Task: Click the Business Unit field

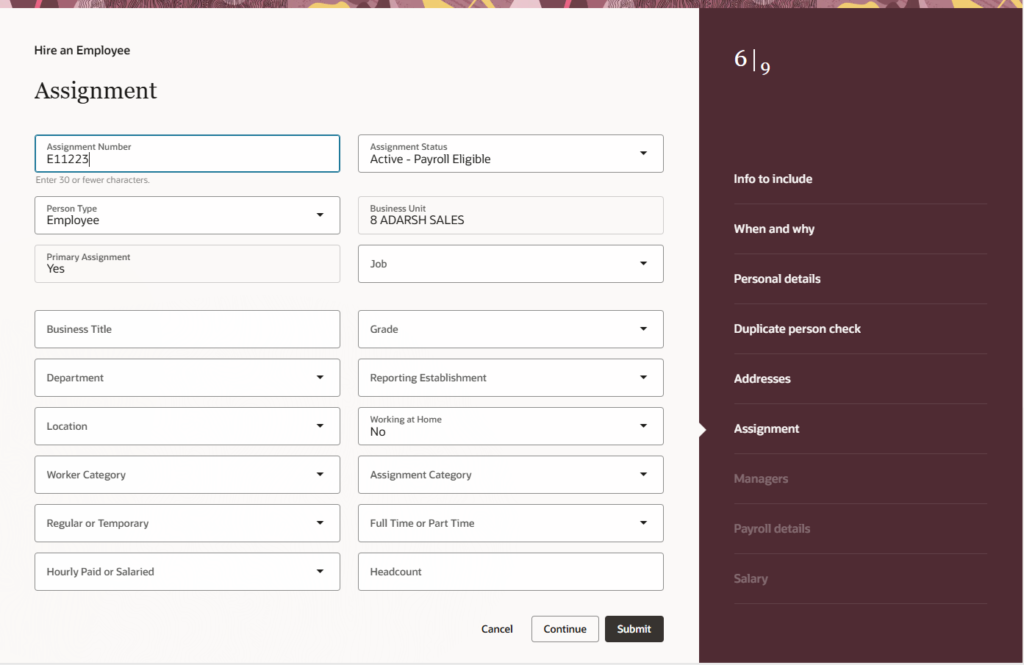Action: point(511,215)
